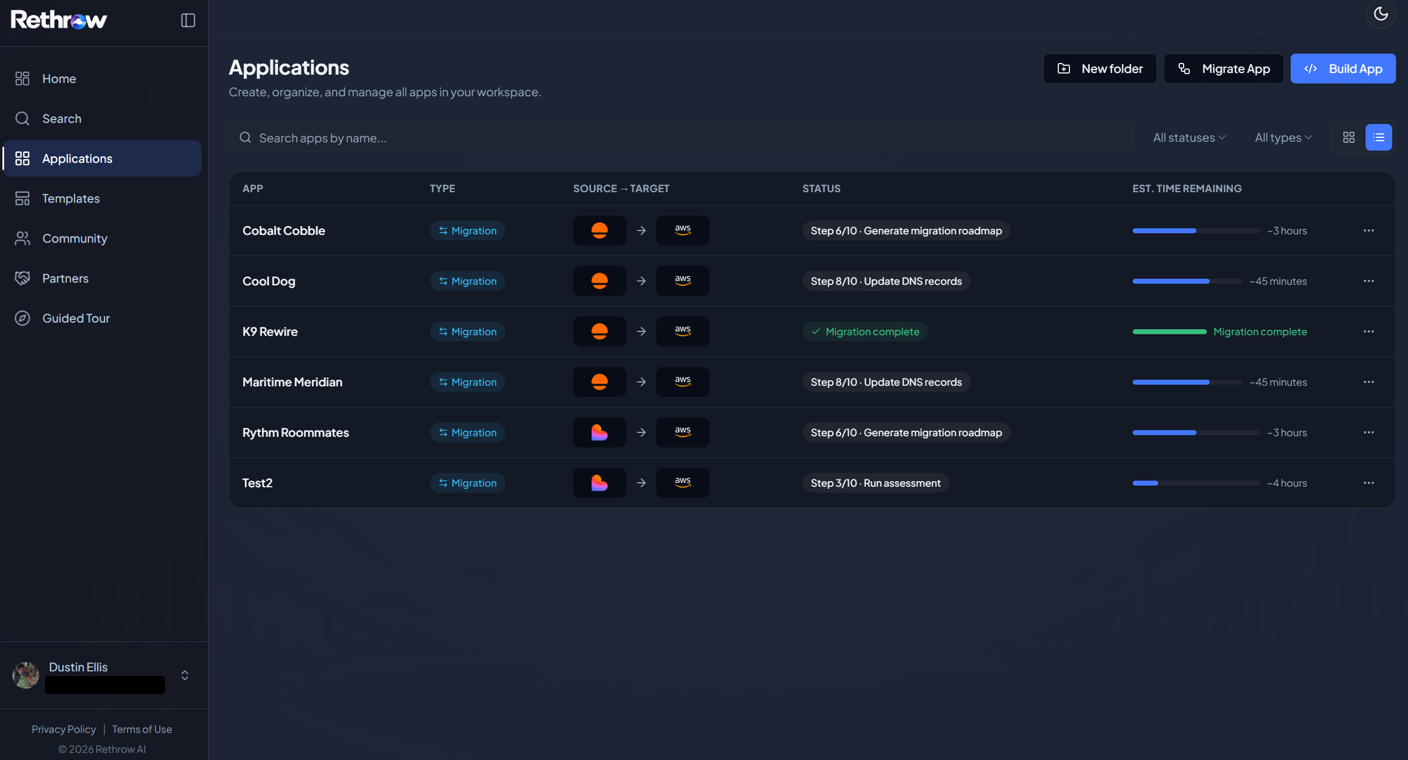The width and height of the screenshot is (1408, 760).
Task: Open Search in sidebar
Action: (102, 118)
